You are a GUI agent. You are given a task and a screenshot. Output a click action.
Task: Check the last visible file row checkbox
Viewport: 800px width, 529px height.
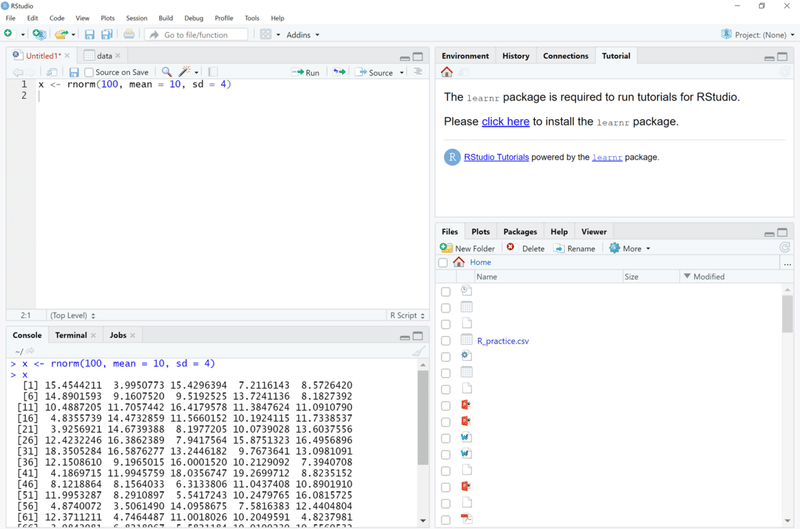coord(445,520)
